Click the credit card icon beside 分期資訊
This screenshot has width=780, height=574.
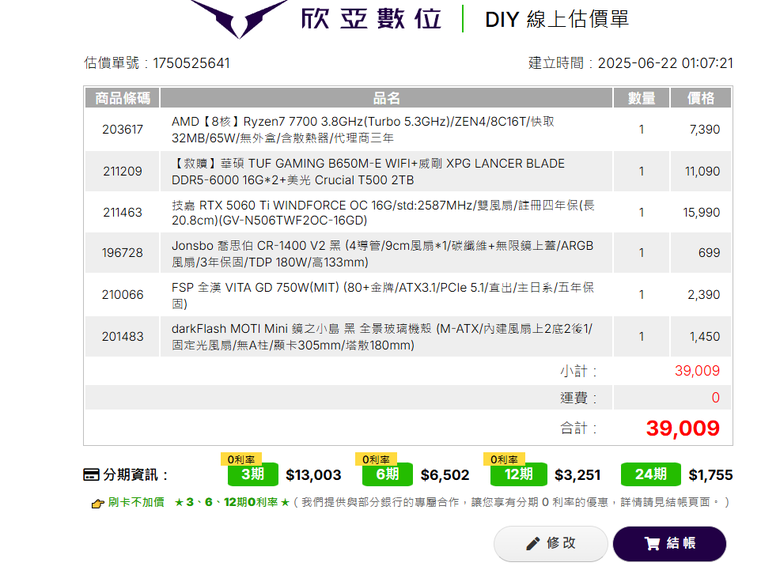pyautogui.click(x=91, y=475)
